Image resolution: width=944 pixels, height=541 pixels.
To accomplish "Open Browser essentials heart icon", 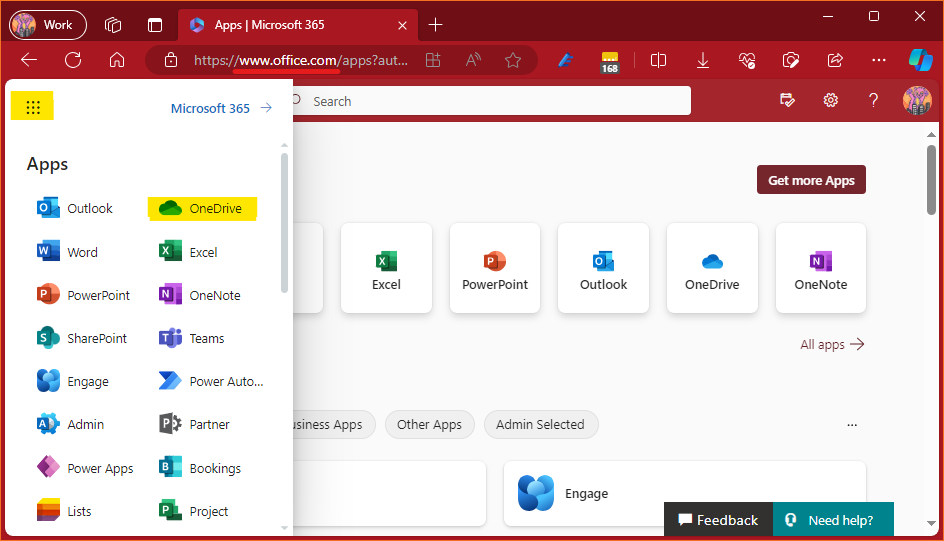I will coord(747,60).
